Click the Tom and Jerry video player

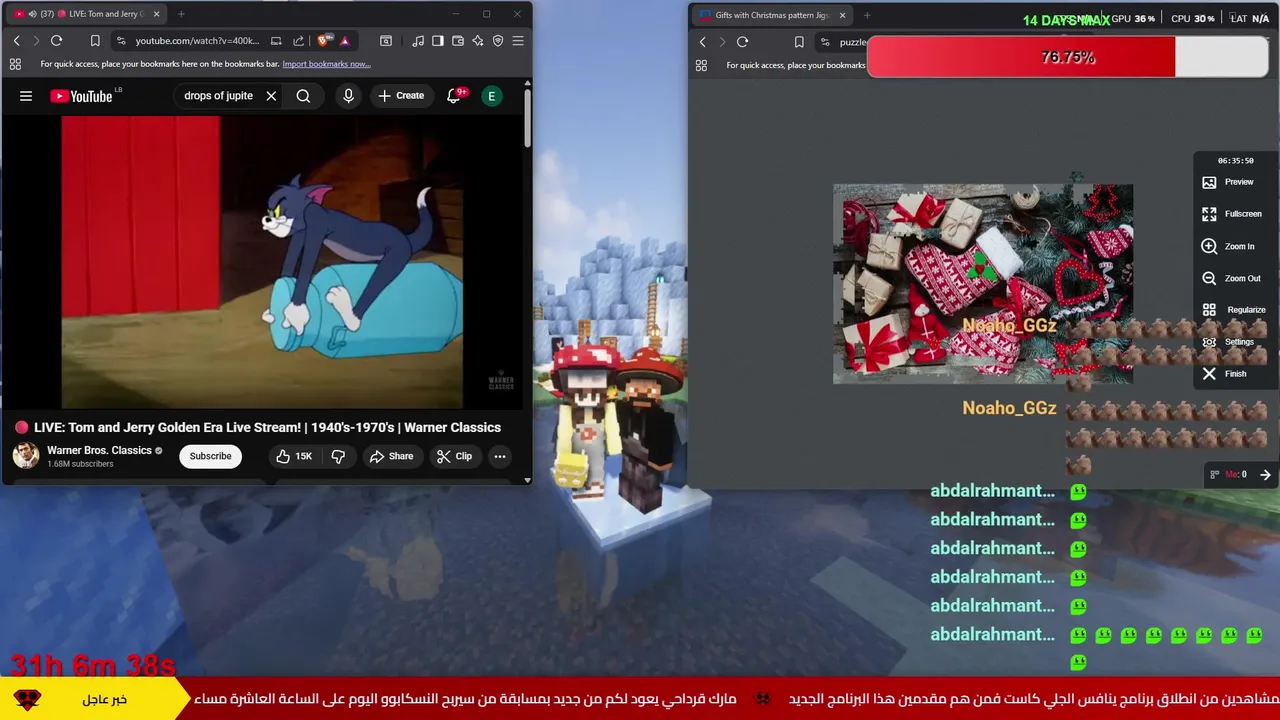(x=263, y=262)
